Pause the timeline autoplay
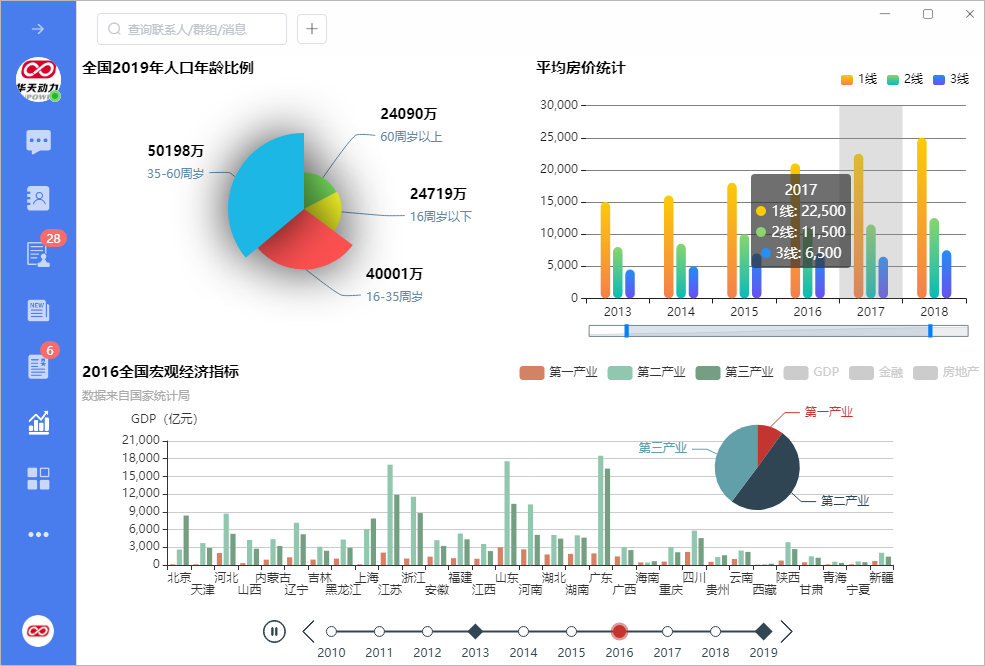This screenshot has width=985, height=666. [275, 631]
